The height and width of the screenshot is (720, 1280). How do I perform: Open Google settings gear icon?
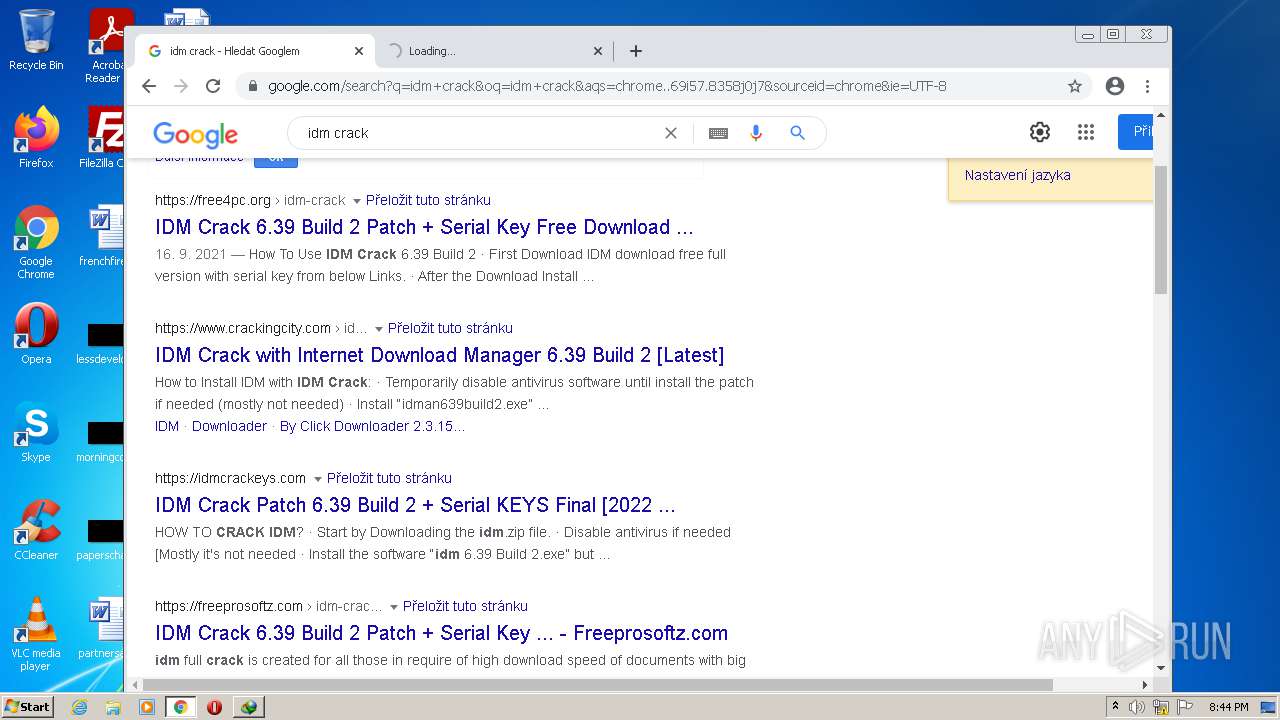[1040, 132]
